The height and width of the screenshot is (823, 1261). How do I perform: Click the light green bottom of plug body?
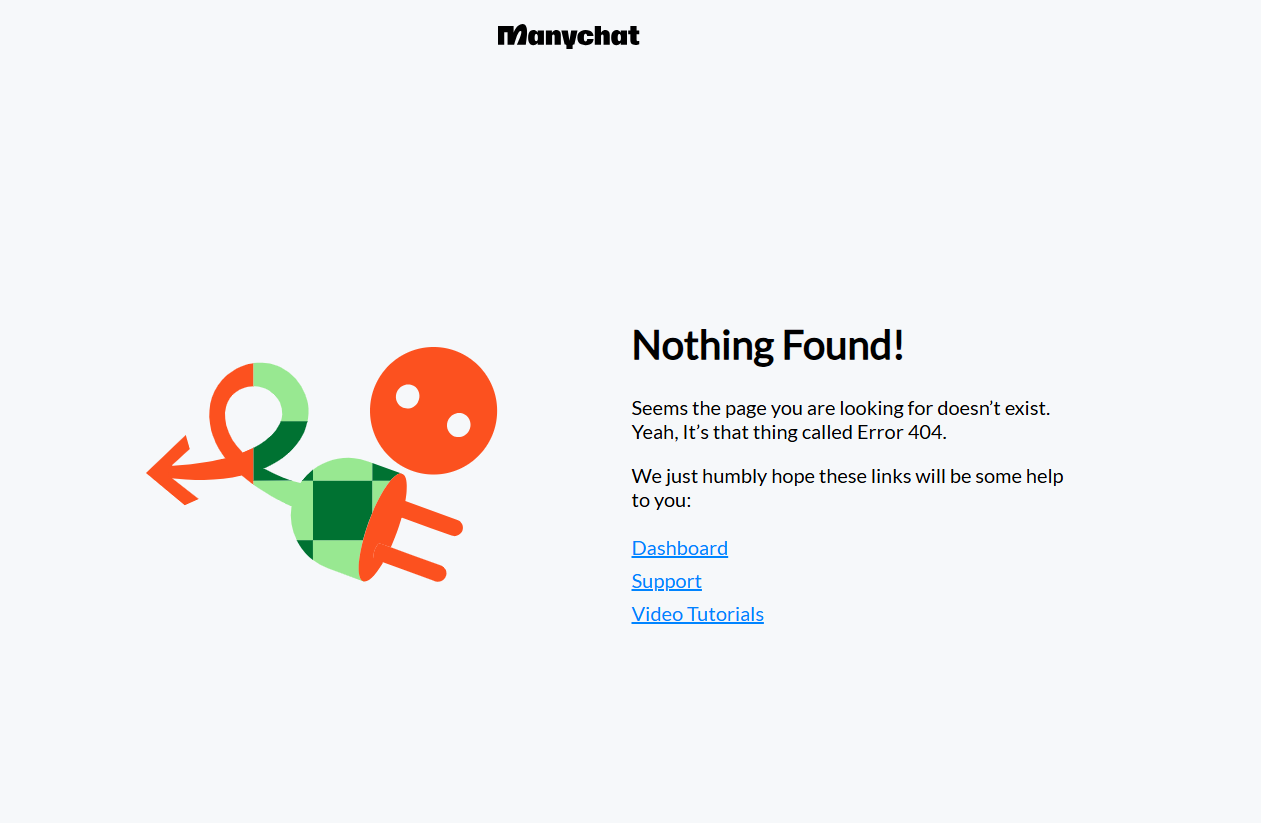335,559
